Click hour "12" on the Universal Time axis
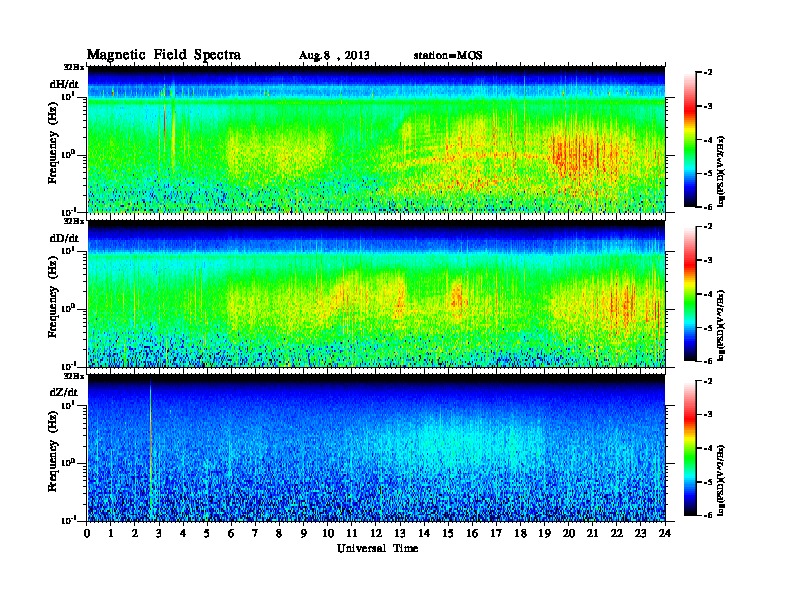The image size is (792, 612). [376, 533]
